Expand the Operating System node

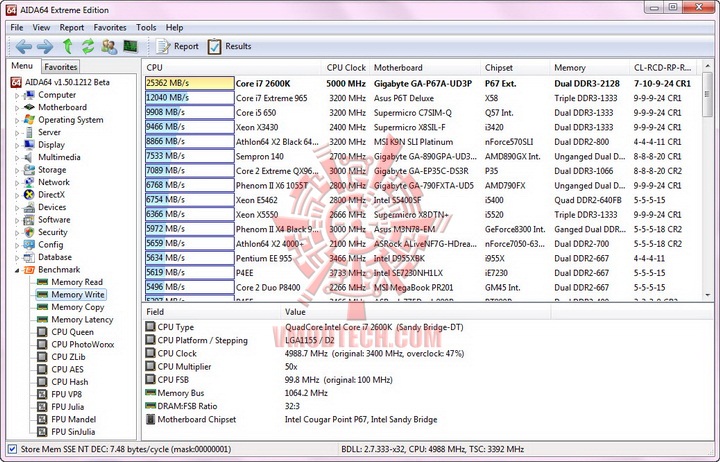(x=17, y=120)
